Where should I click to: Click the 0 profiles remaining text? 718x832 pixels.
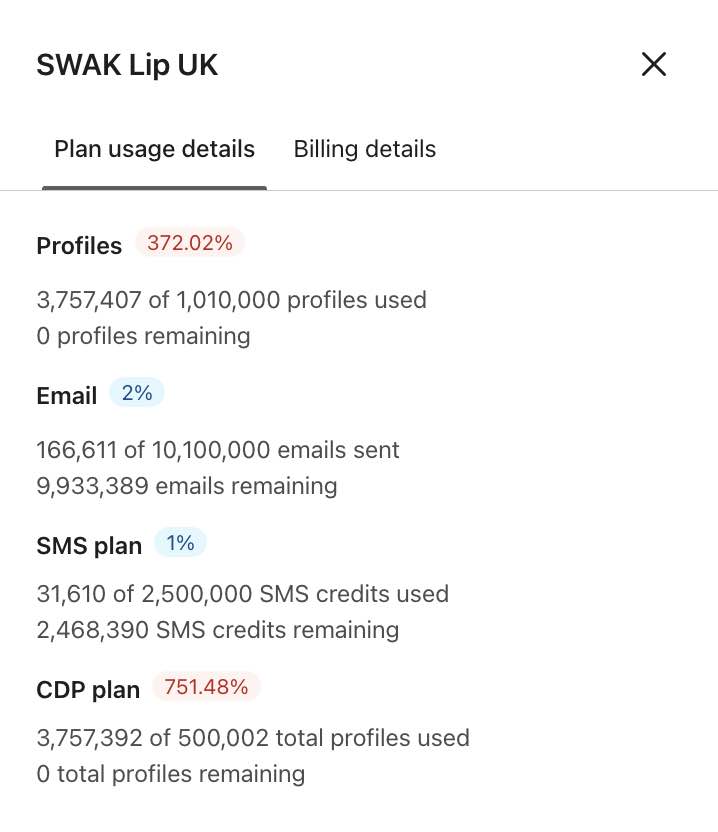click(143, 335)
